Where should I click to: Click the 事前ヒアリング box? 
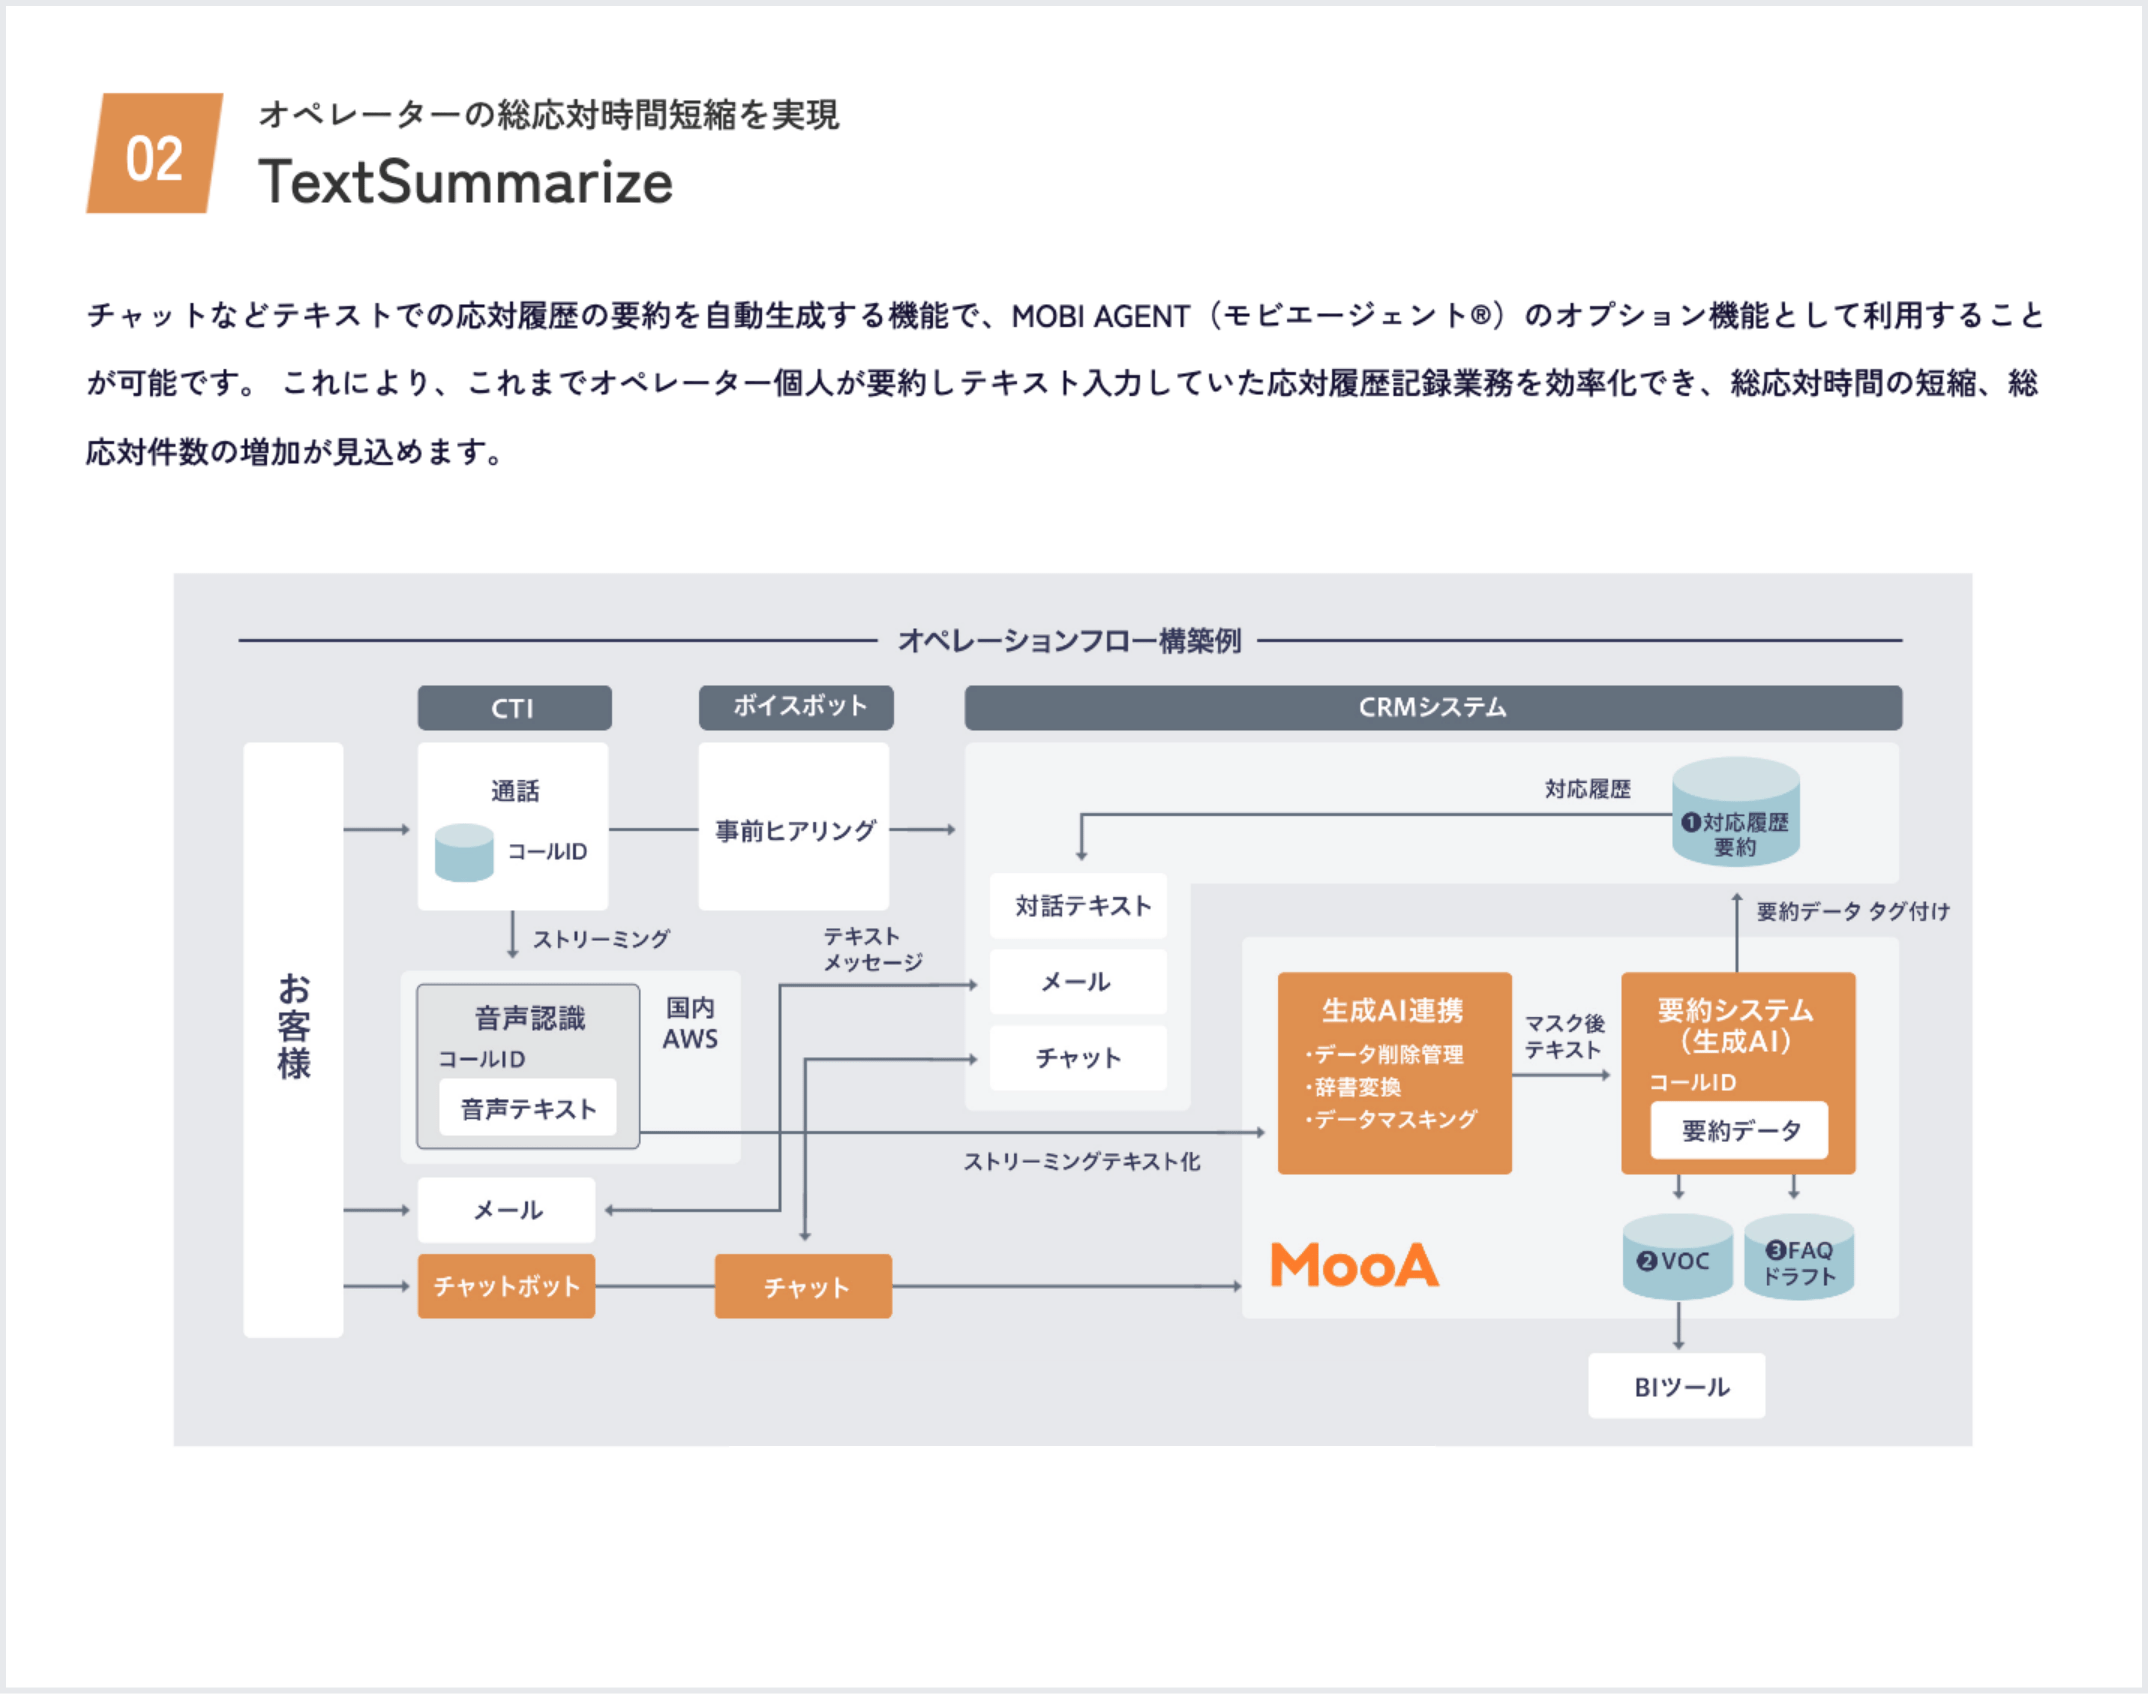[794, 827]
